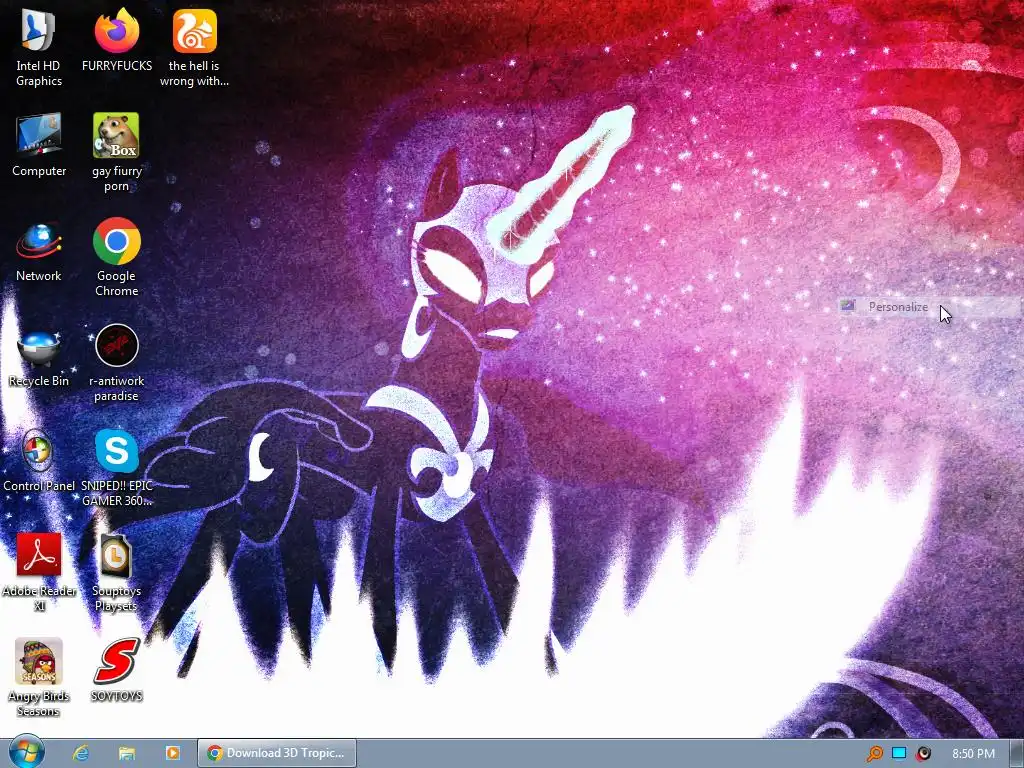The width and height of the screenshot is (1024, 768).
Task: Launch Internet Explorer from the taskbar
Action: (x=81, y=753)
